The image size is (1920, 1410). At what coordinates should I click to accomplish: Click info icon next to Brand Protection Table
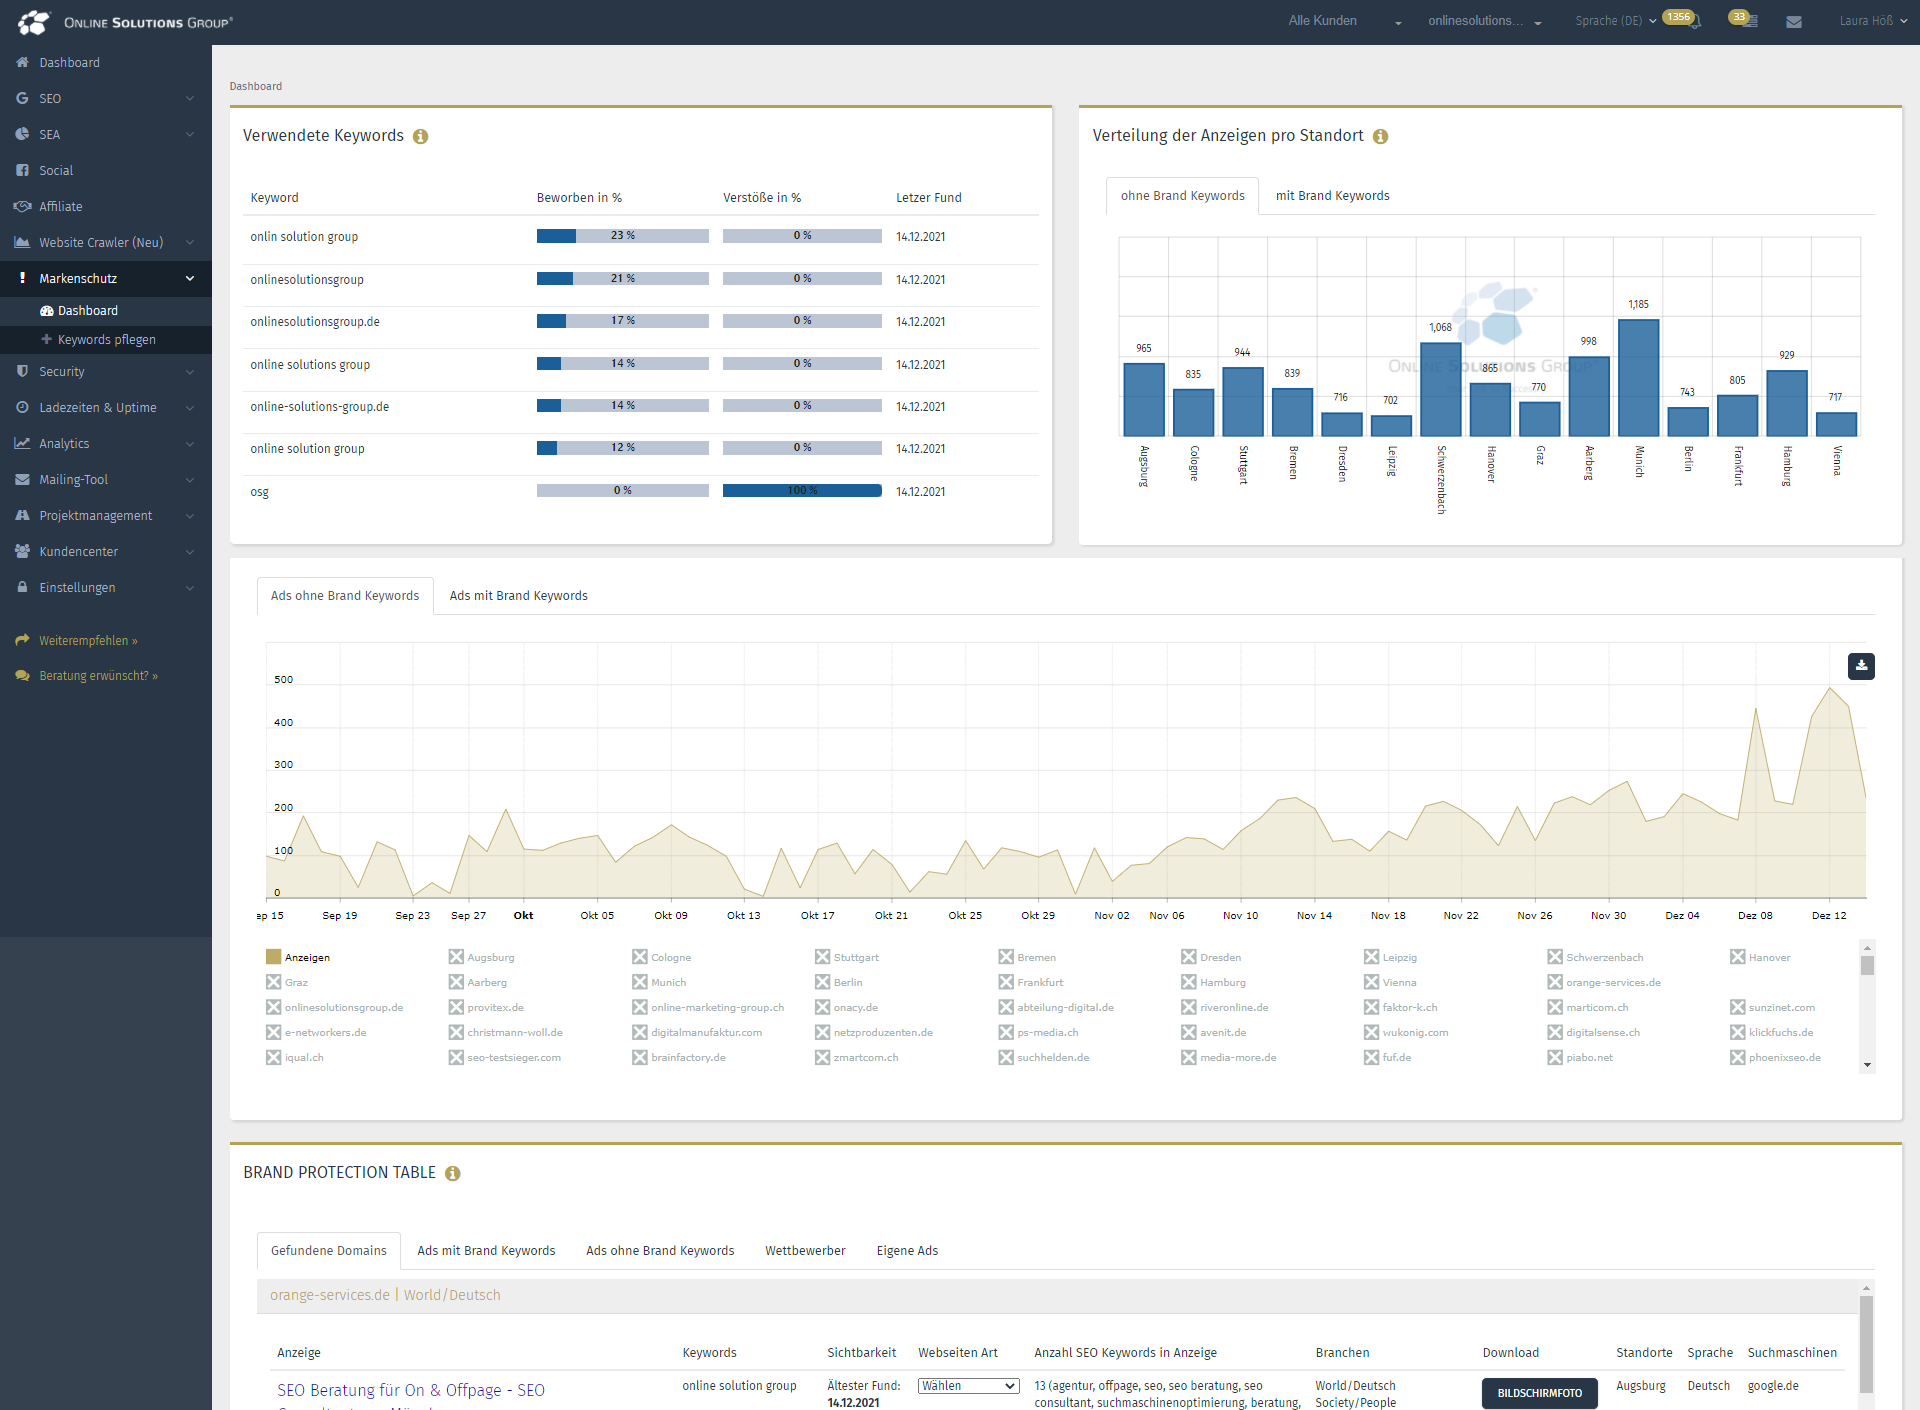pos(453,1174)
